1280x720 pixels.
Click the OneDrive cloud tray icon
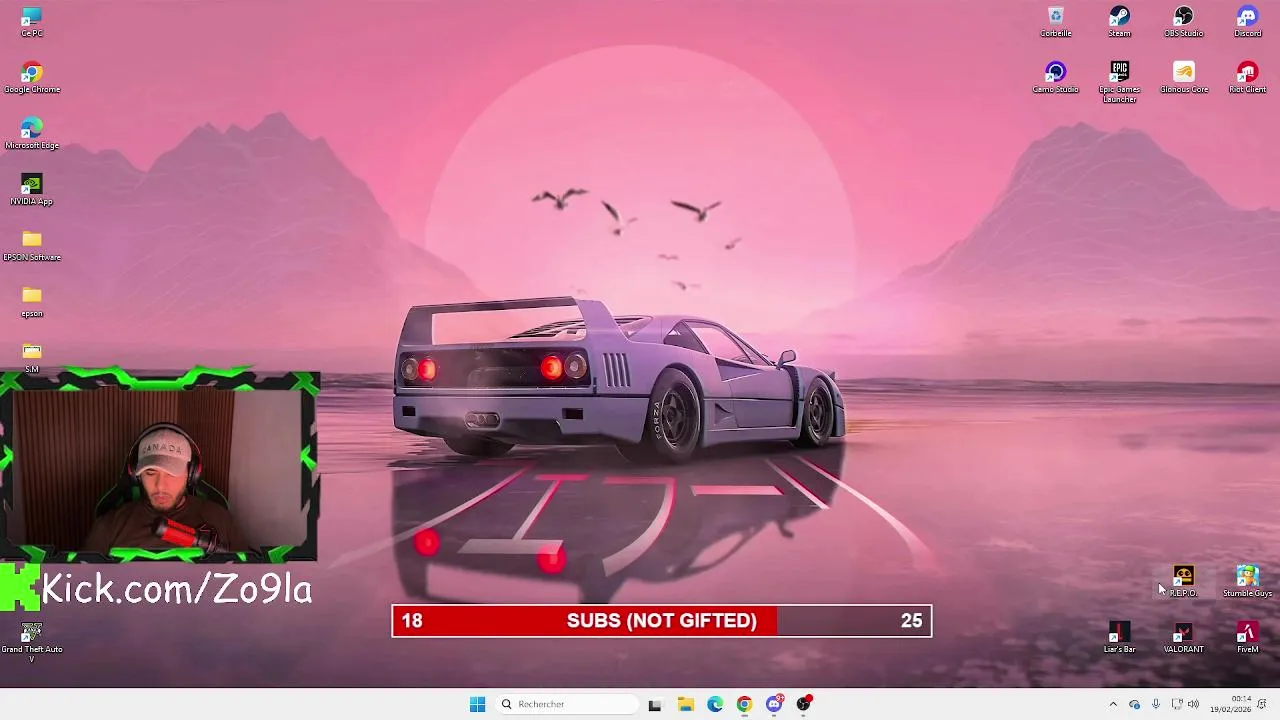[x=1134, y=704]
